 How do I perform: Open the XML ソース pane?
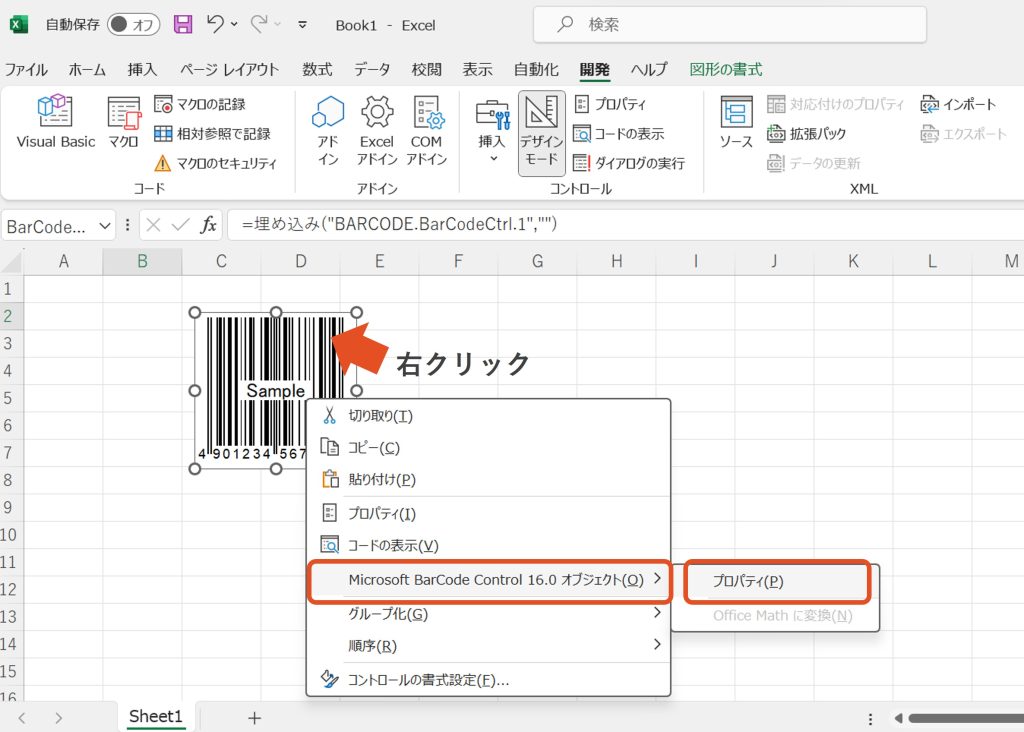tap(736, 122)
